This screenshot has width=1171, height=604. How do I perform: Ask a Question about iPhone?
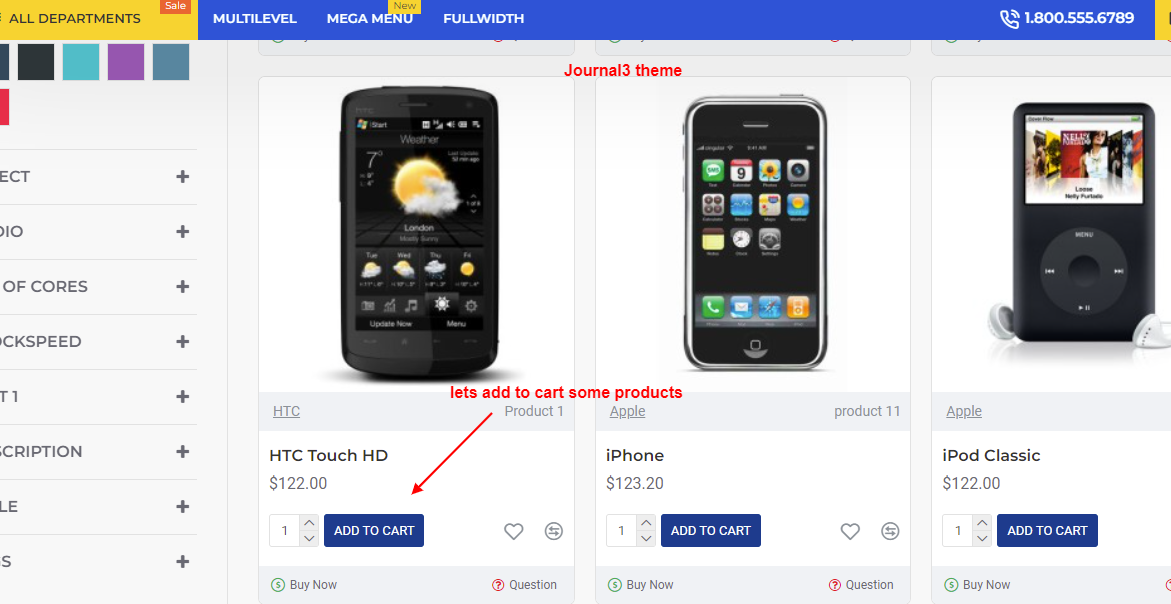(861, 585)
